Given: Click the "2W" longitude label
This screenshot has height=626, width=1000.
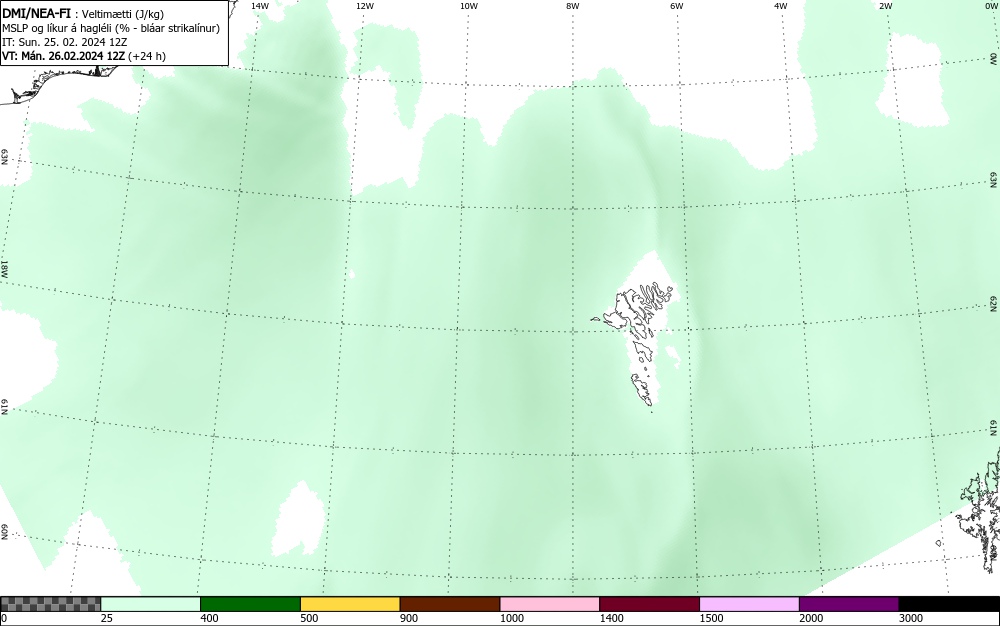Looking at the screenshot, I should (885, 6).
